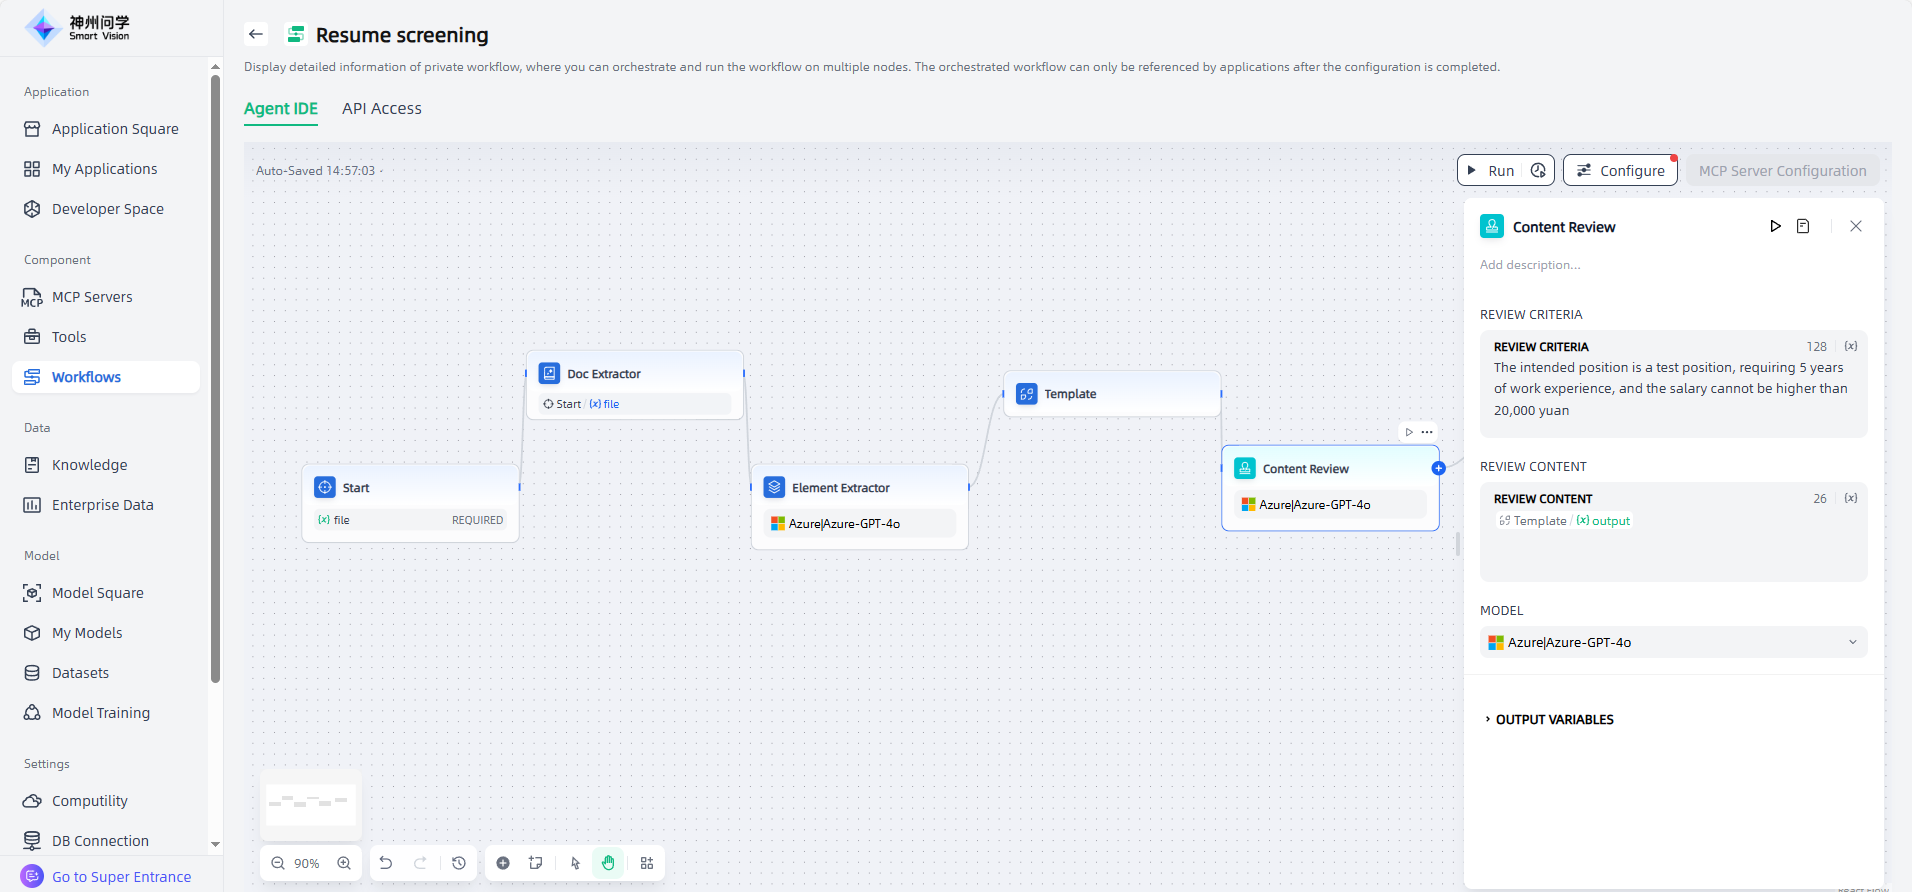
Task: Switch to pointer selection mode
Action: tap(575, 863)
